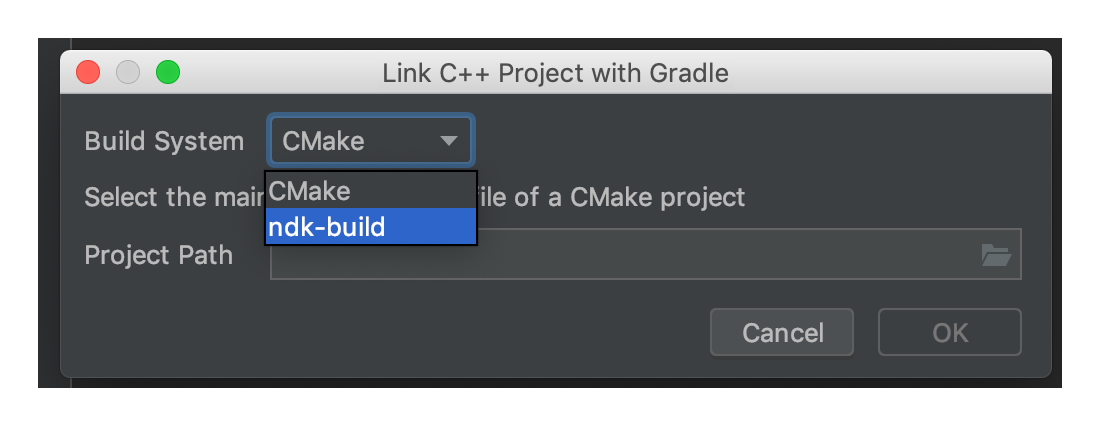This screenshot has height=426, width=1100.
Task: Click the green zoom window button
Action: pos(168,72)
